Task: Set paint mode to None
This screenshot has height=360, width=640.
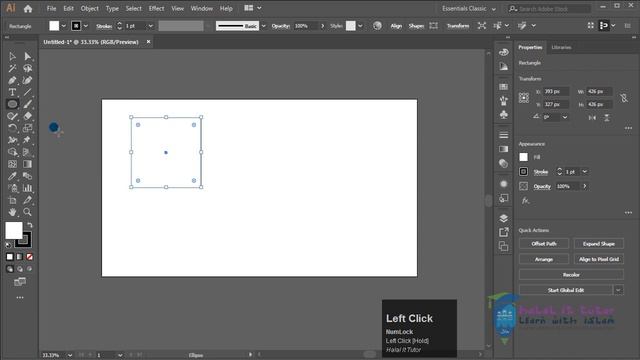Action: pyautogui.click(x=29, y=257)
